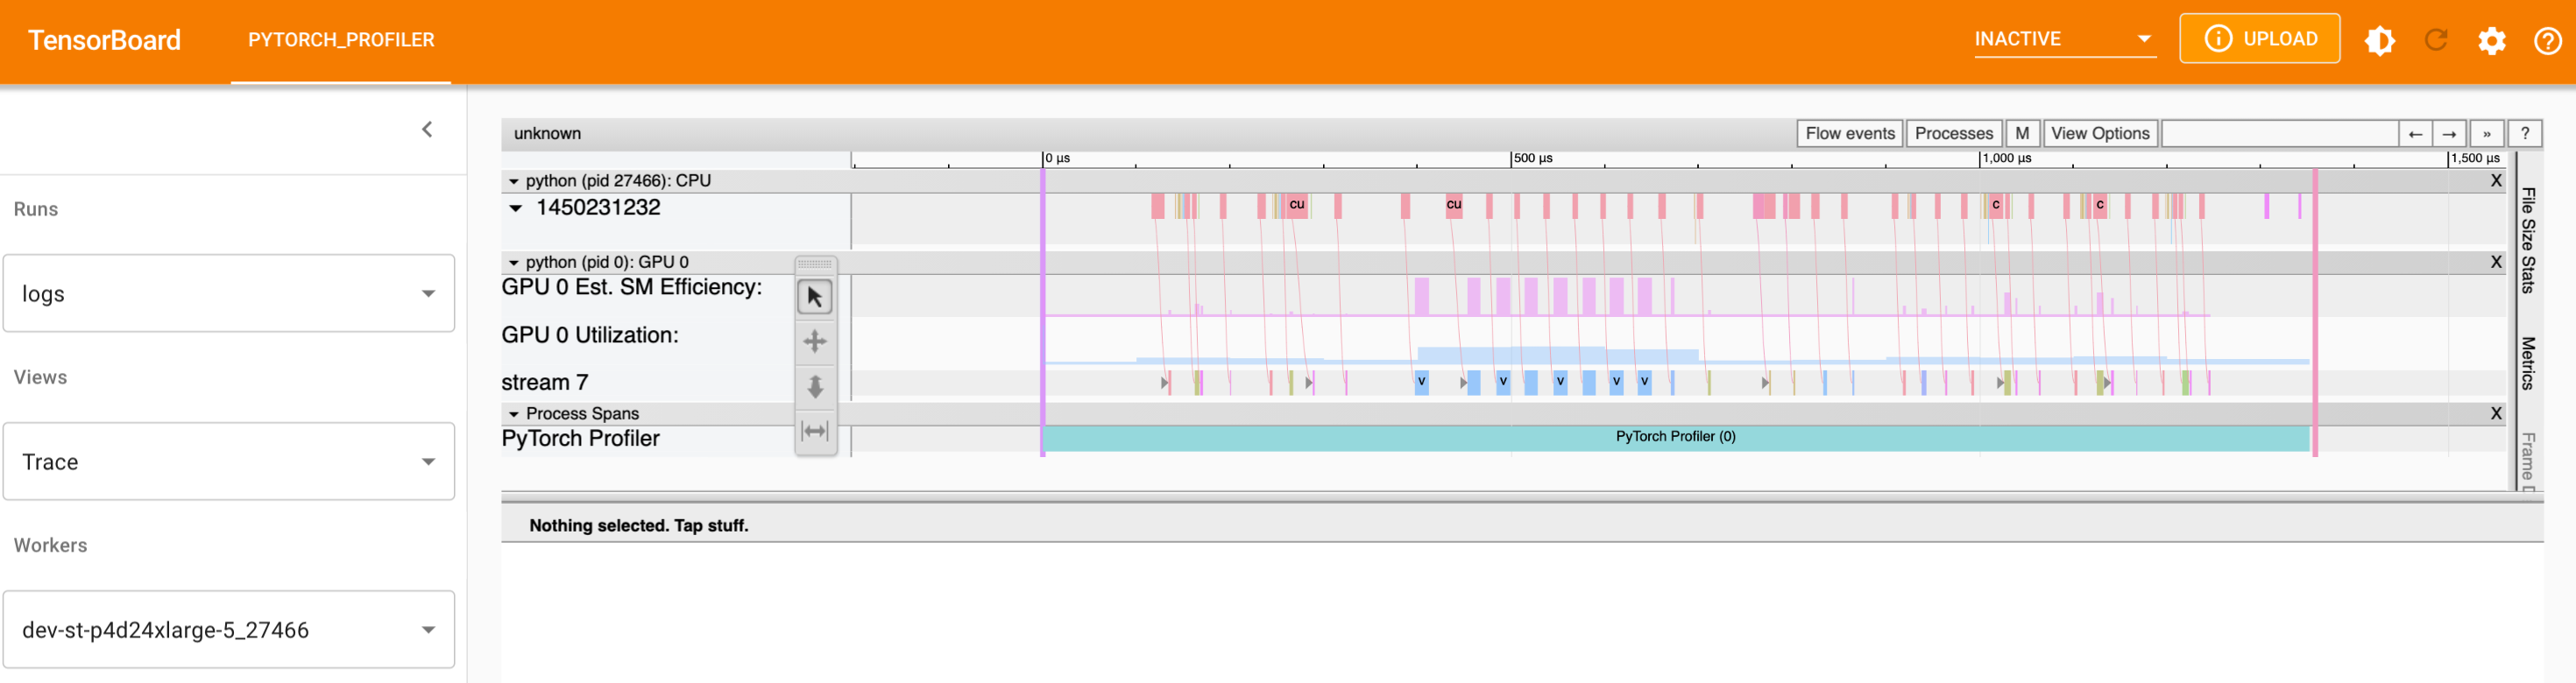
Task: Click the stream 7 track label
Action: coord(545,382)
